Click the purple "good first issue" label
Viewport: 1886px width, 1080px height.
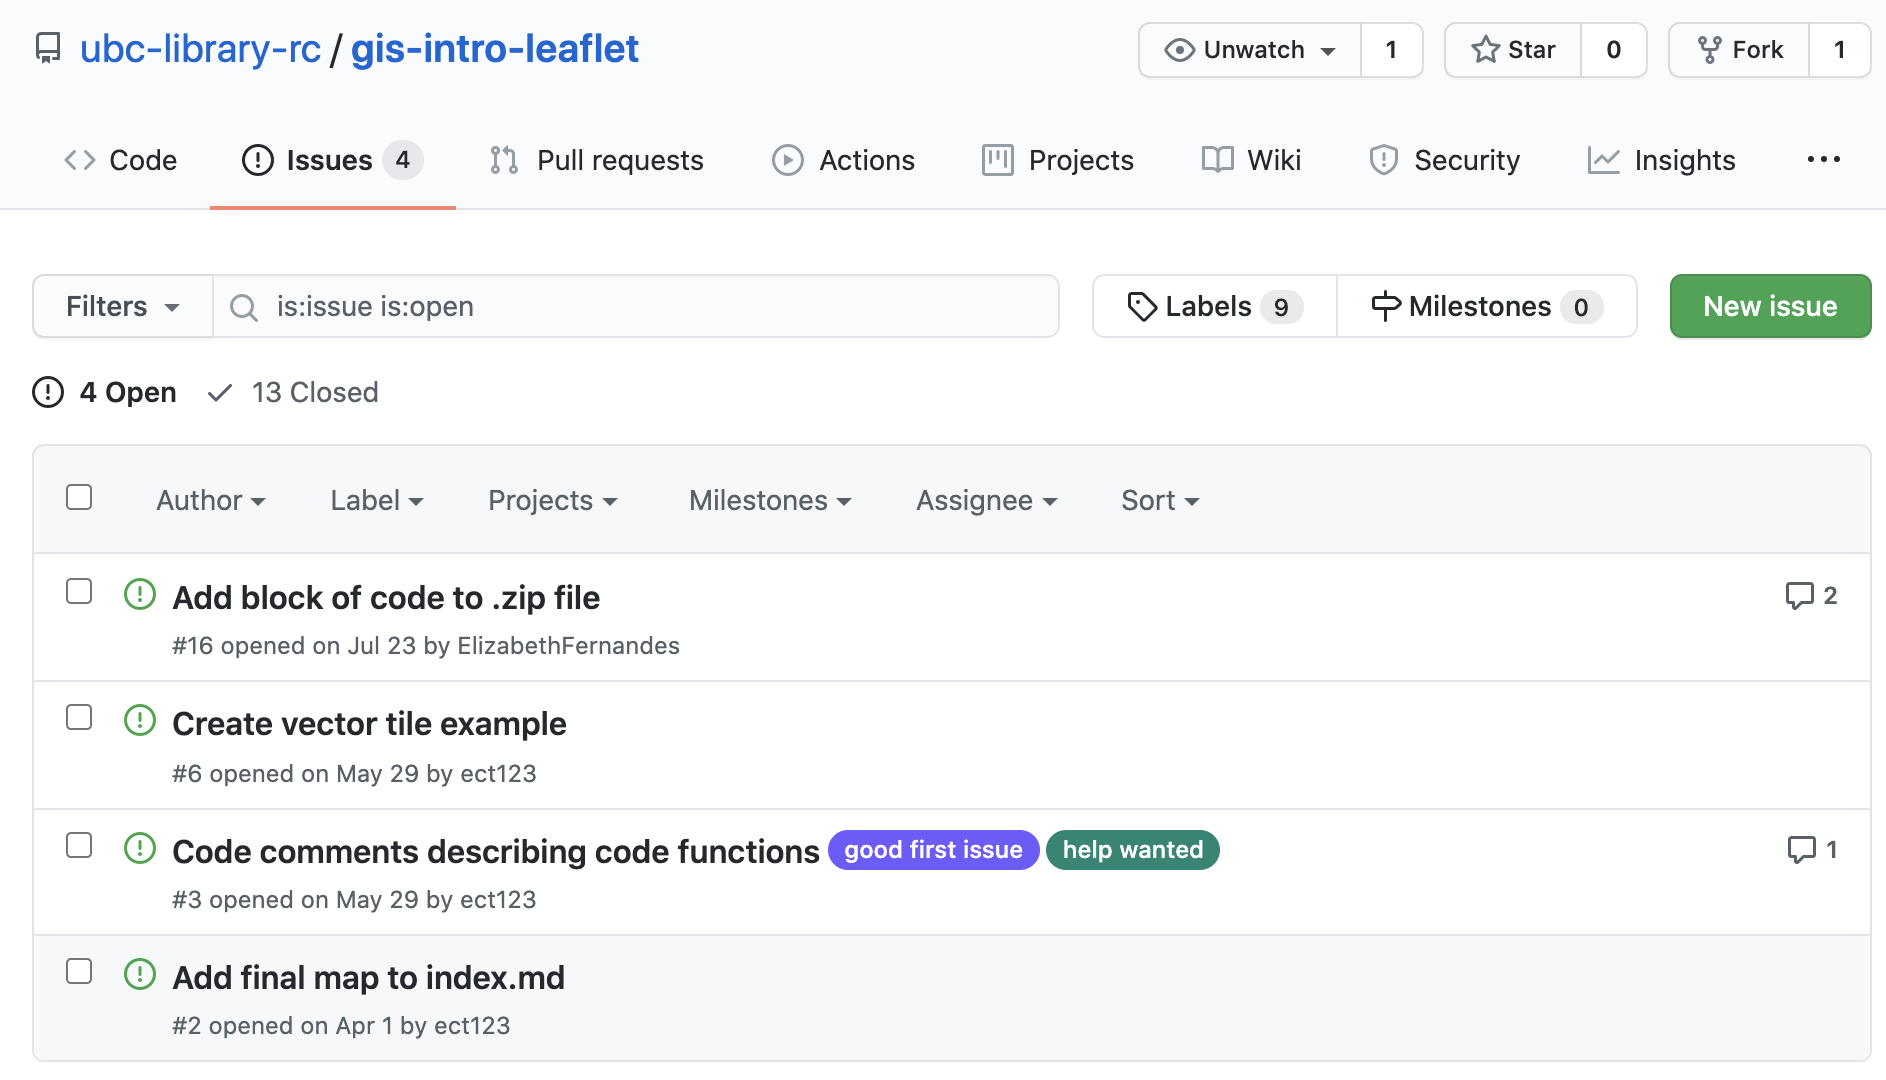[x=933, y=850]
